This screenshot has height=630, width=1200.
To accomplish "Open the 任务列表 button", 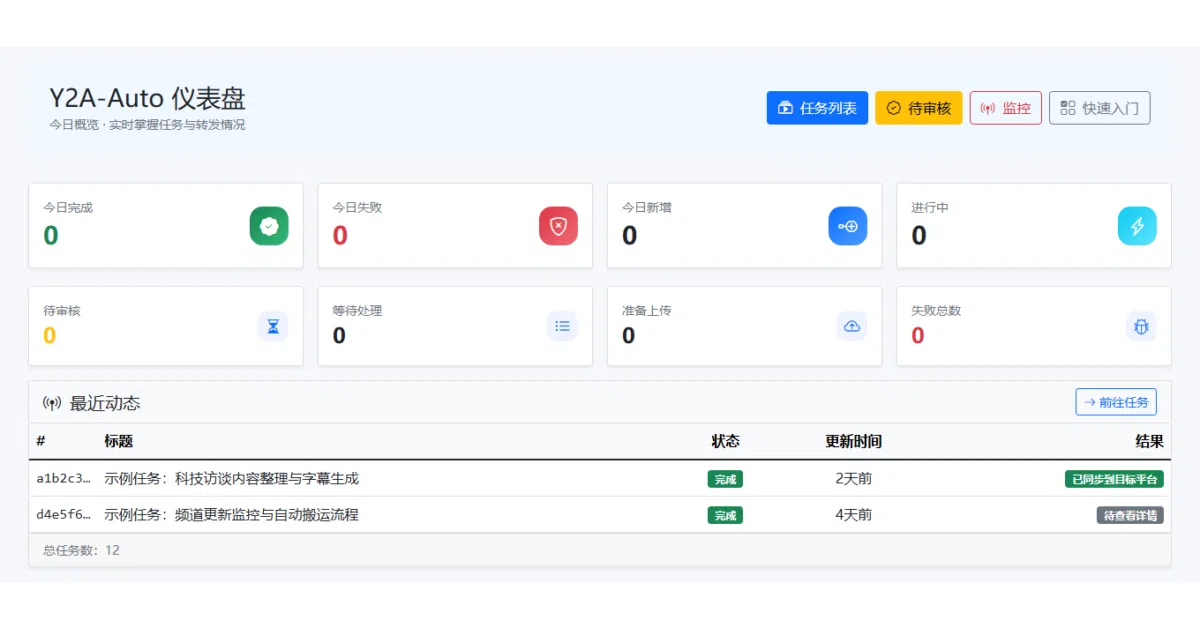I will coord(817,108).
